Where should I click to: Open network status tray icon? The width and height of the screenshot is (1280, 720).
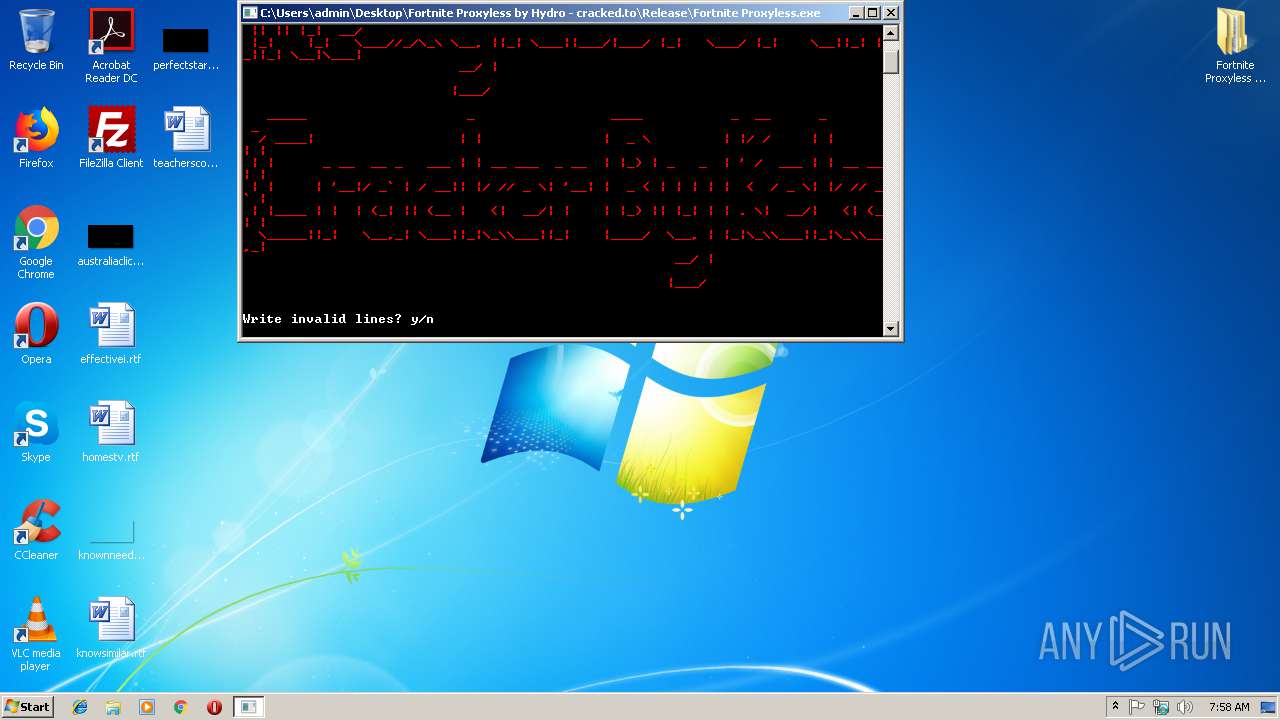(1161, 707)
